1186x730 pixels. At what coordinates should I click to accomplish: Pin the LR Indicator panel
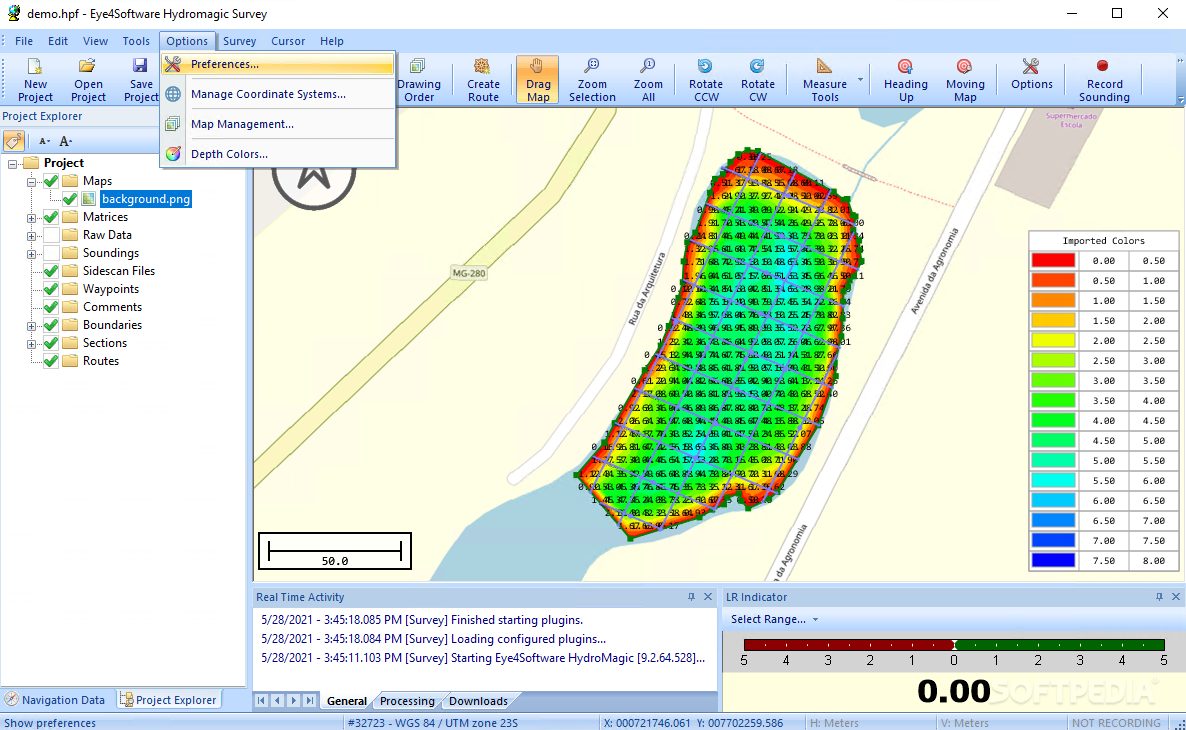coord(1159,597)
